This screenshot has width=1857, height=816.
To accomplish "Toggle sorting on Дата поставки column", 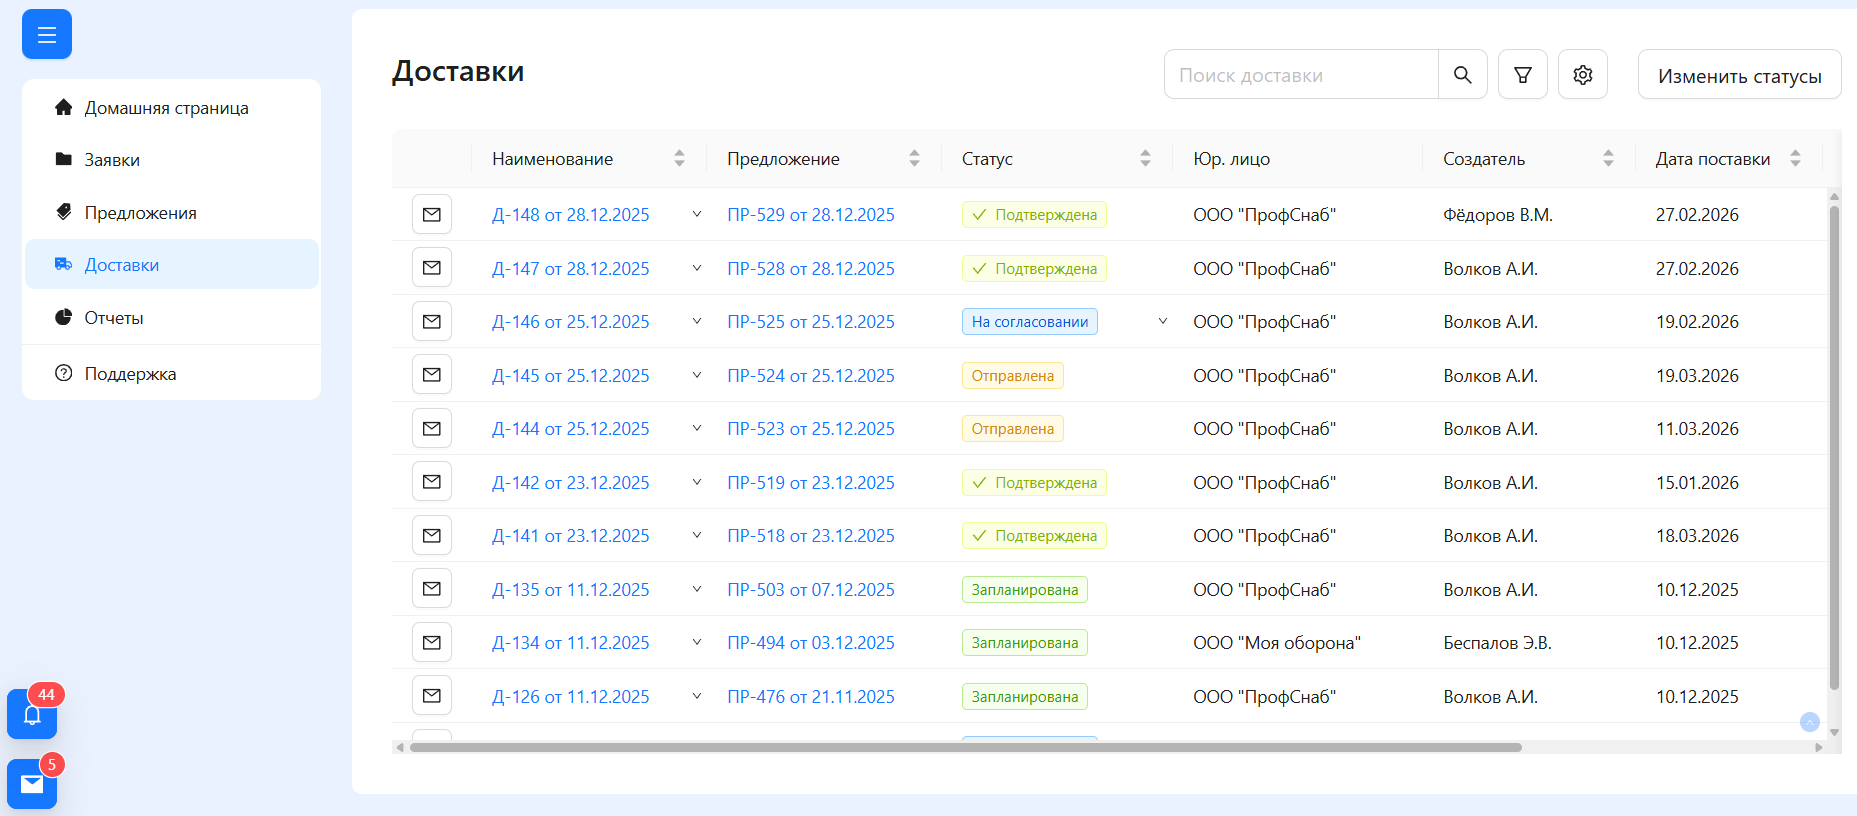I will pos(1795,159).
